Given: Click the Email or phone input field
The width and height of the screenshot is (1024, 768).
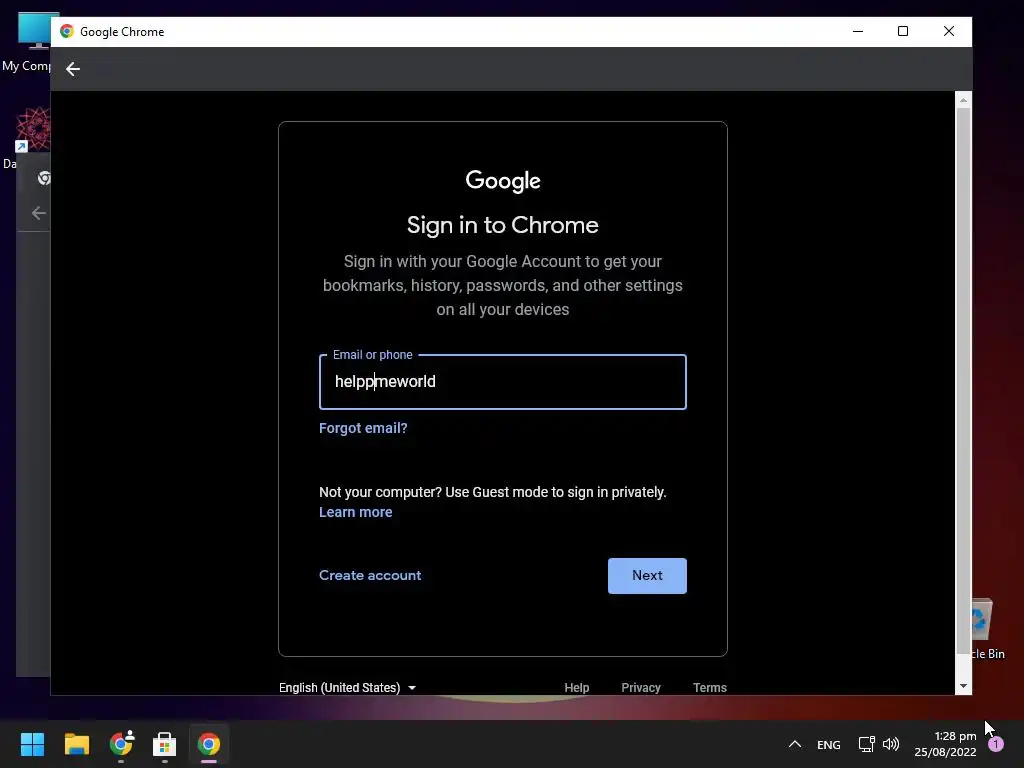Looking at the screenshot, I should [502, 382].
